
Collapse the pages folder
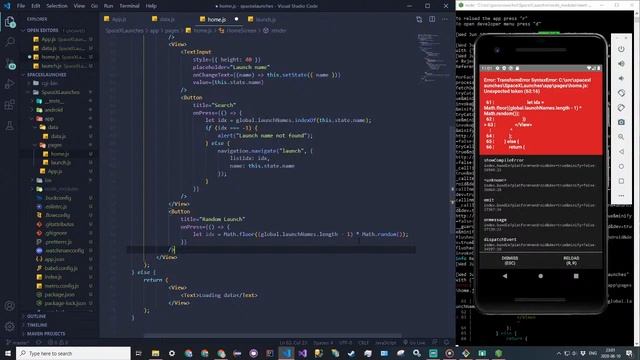tap(54, 145)
